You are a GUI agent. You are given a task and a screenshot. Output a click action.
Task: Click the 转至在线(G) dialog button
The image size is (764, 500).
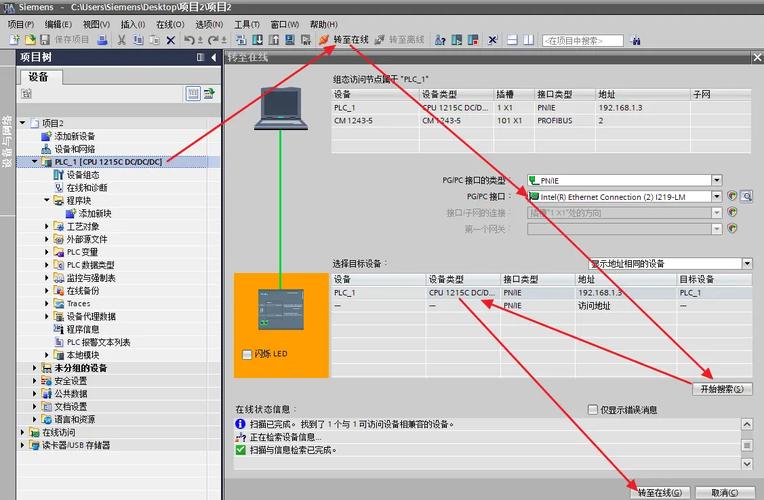pos(660,493)
